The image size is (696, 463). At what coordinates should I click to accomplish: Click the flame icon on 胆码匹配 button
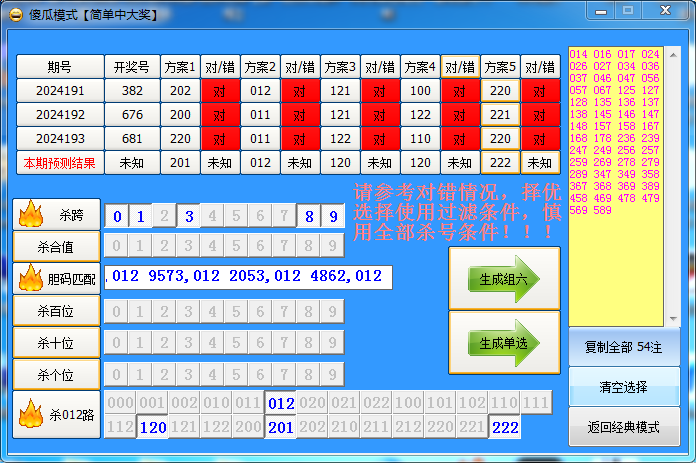(31, 277)
